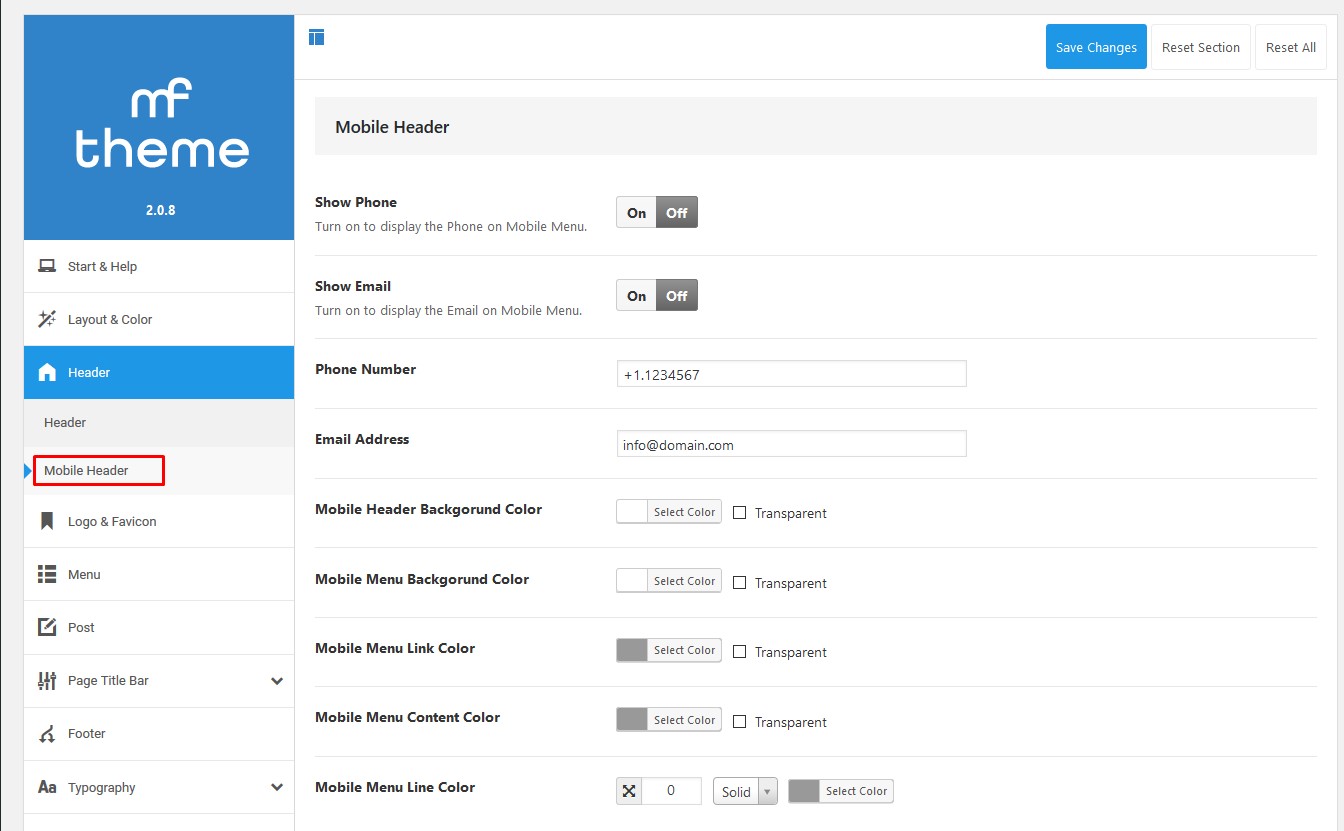1344x831 pixels.
Task: Turn Show Phone switch On
Action: pos(636,212)
